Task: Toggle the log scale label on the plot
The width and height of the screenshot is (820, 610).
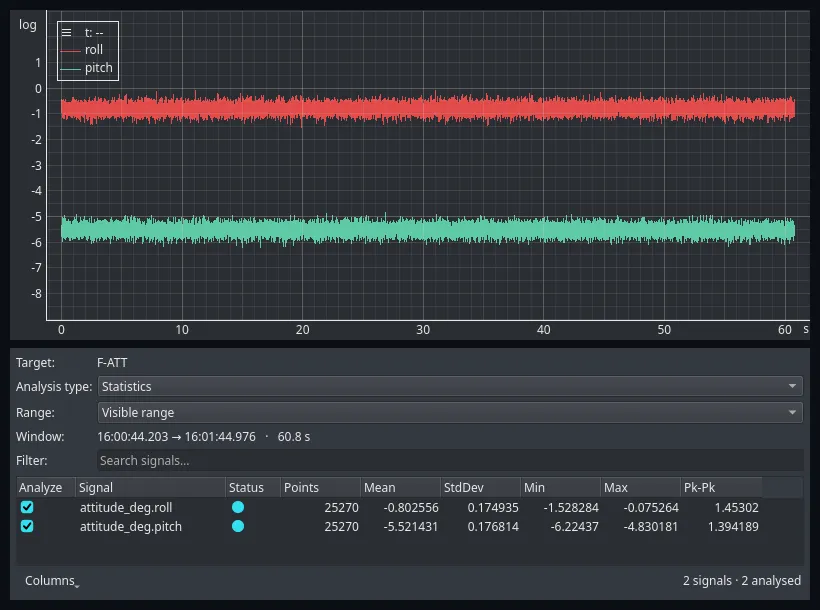Action: 28,25
